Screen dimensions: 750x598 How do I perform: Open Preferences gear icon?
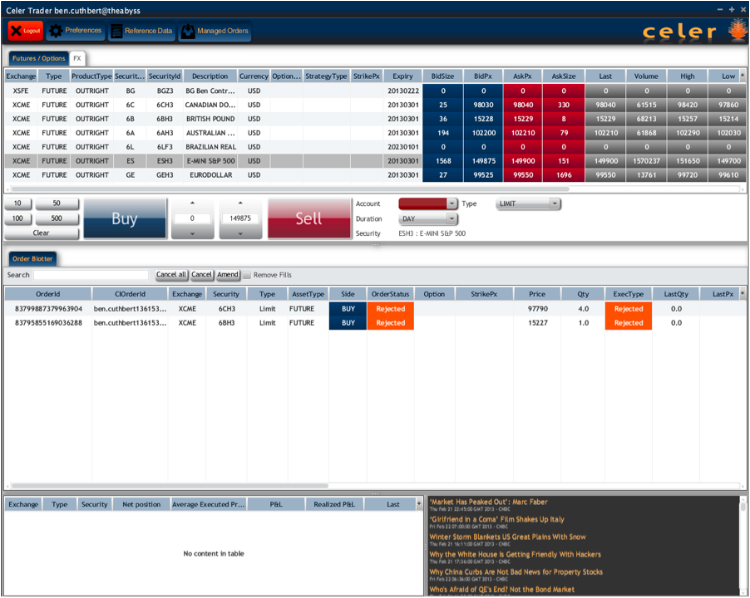55,31
